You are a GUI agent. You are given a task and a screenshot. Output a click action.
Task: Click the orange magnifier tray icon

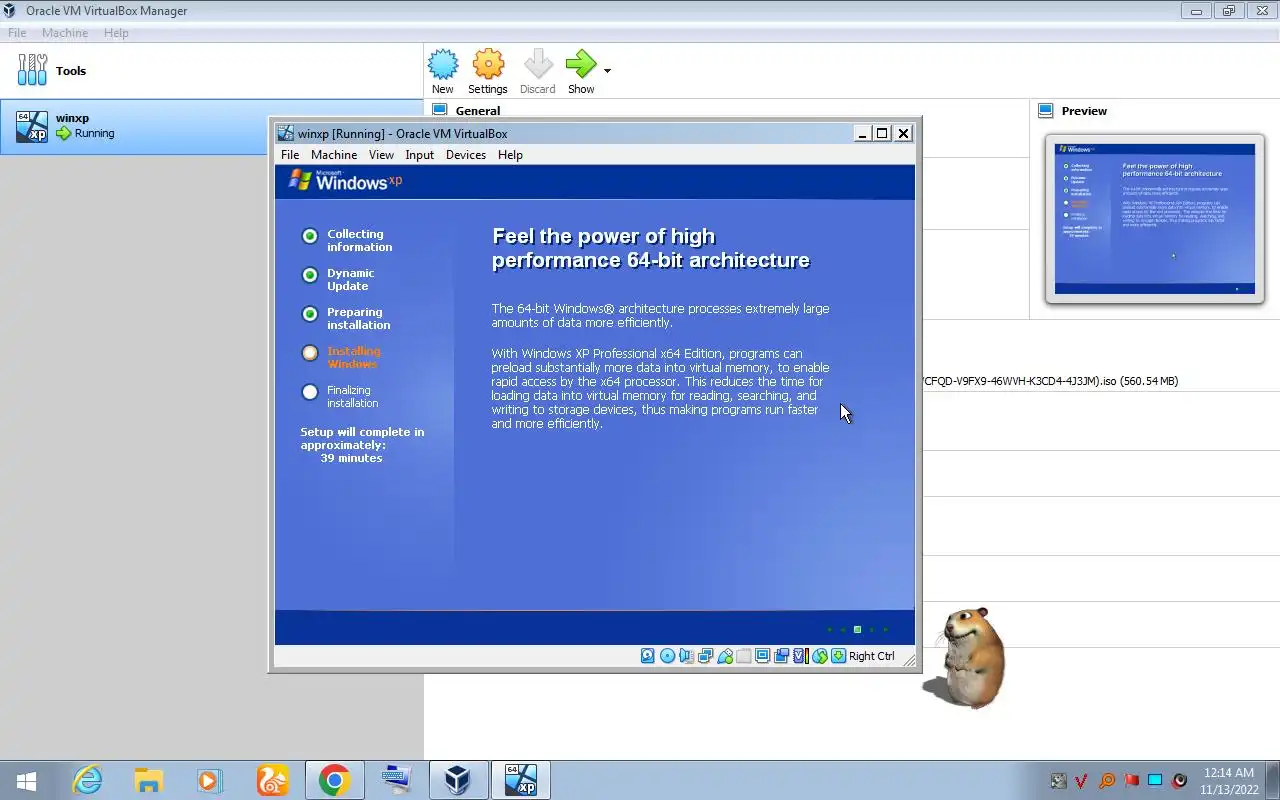tap(1106, 781)
